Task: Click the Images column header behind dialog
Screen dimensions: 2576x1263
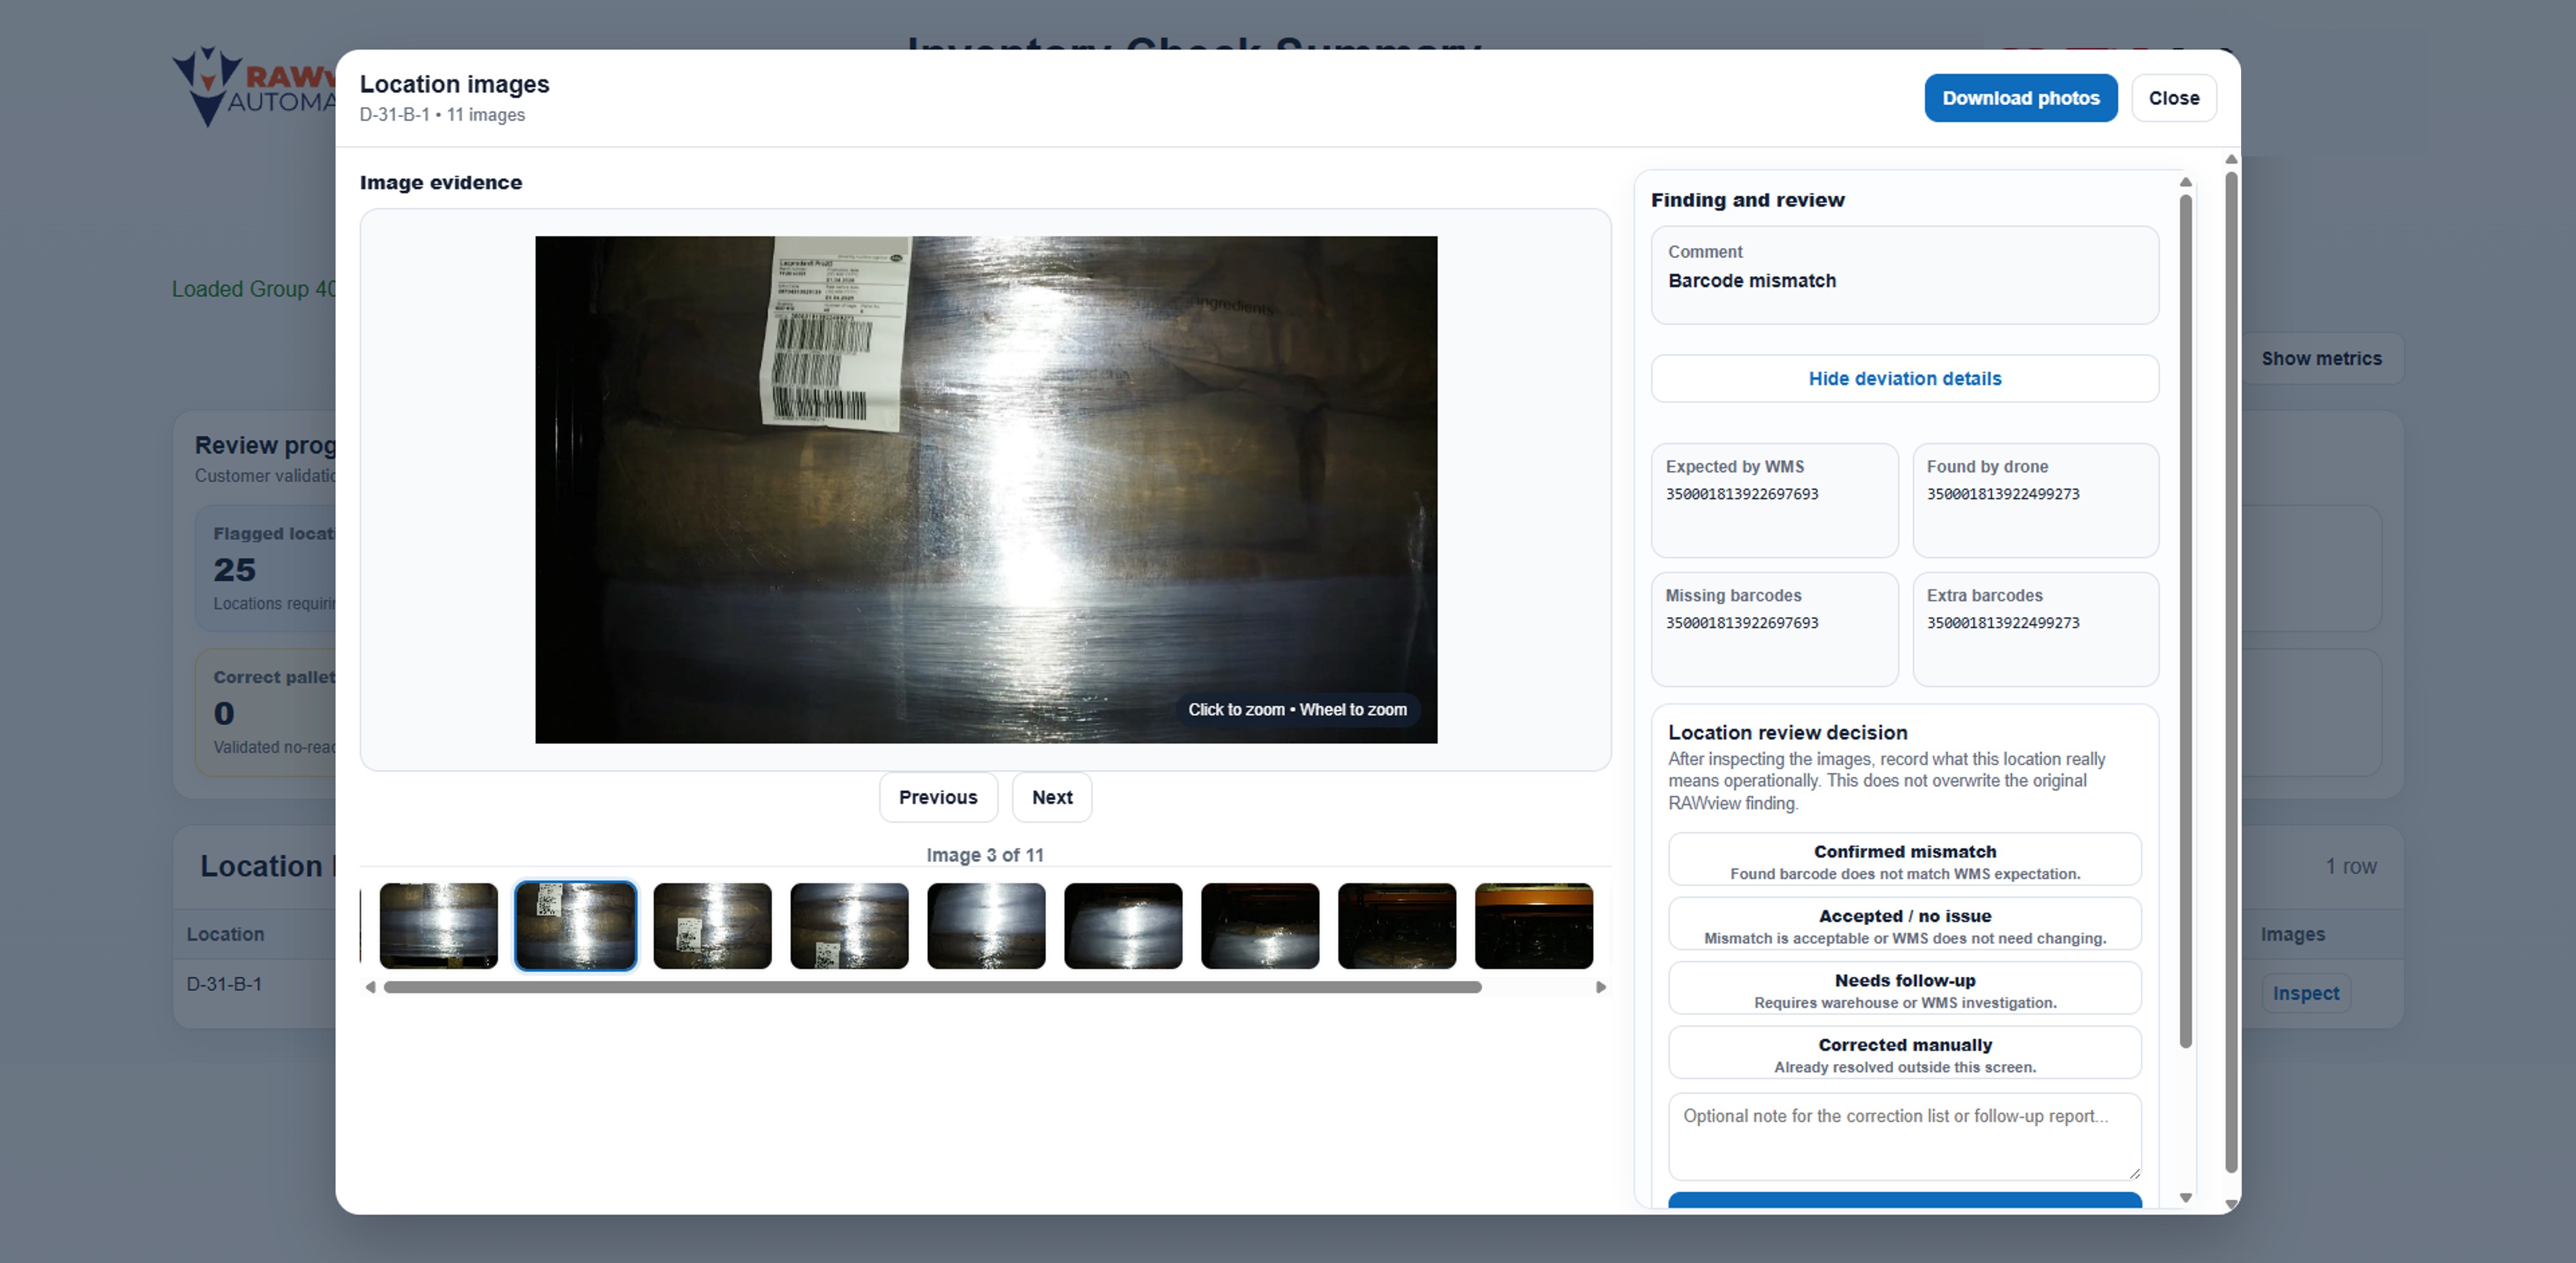Action: click(2292, 935)
